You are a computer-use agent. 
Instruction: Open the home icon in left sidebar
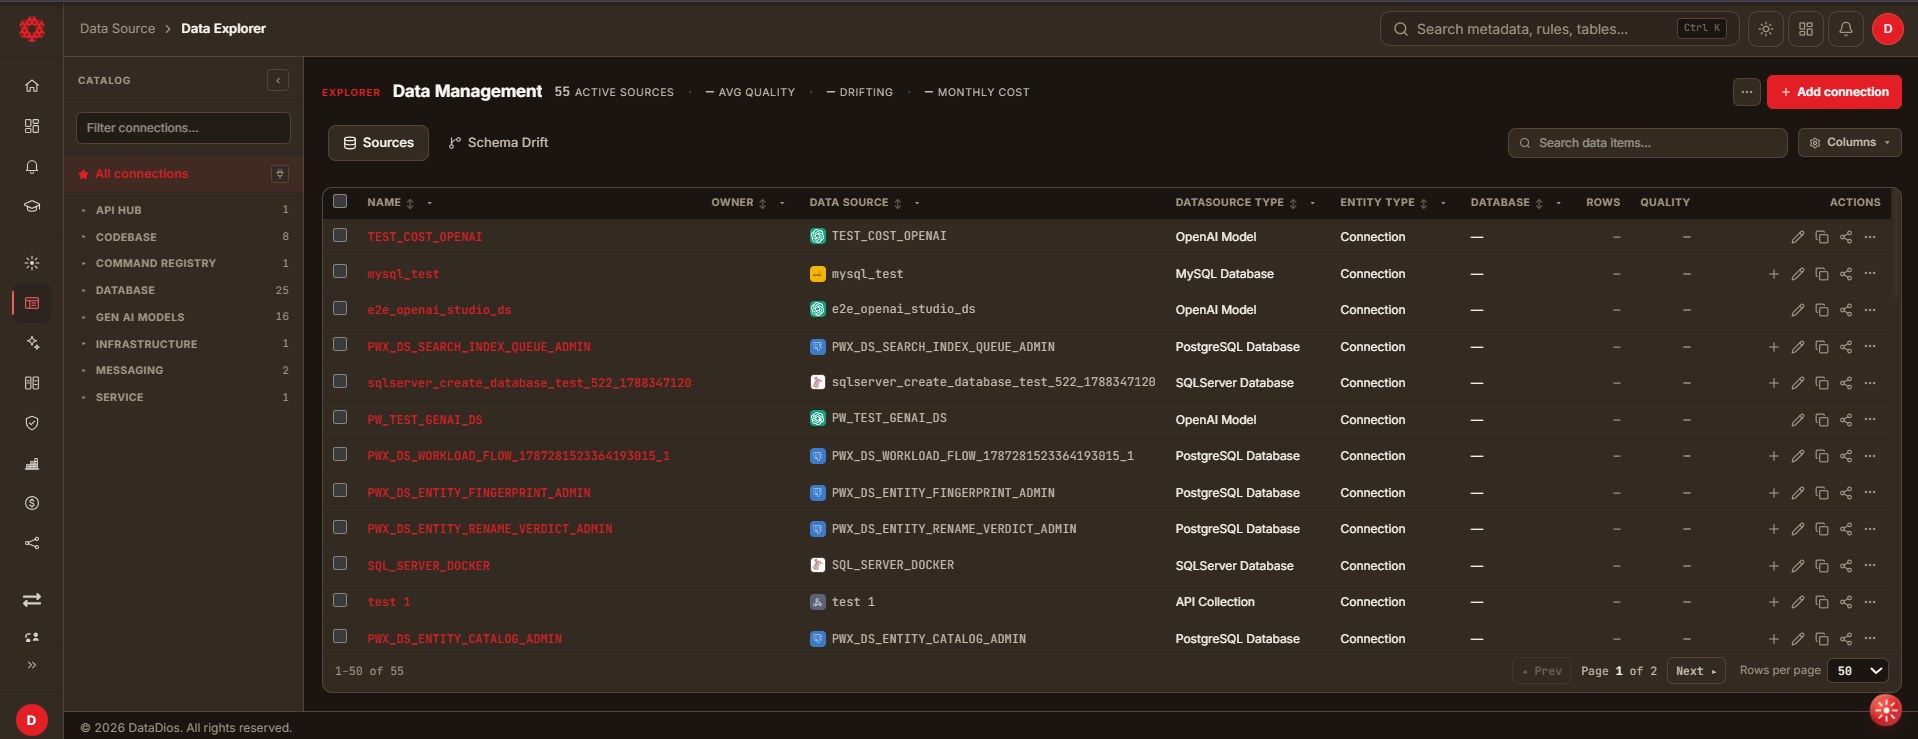coord(32,86)
